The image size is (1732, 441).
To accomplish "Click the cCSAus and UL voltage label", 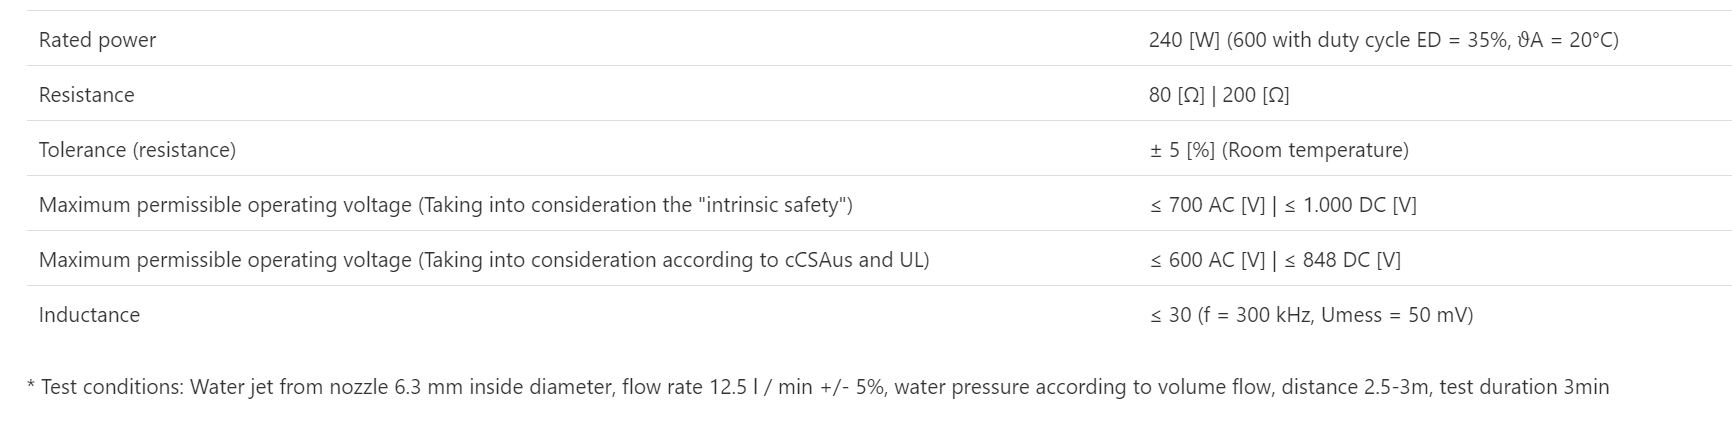I will point(483,260).
